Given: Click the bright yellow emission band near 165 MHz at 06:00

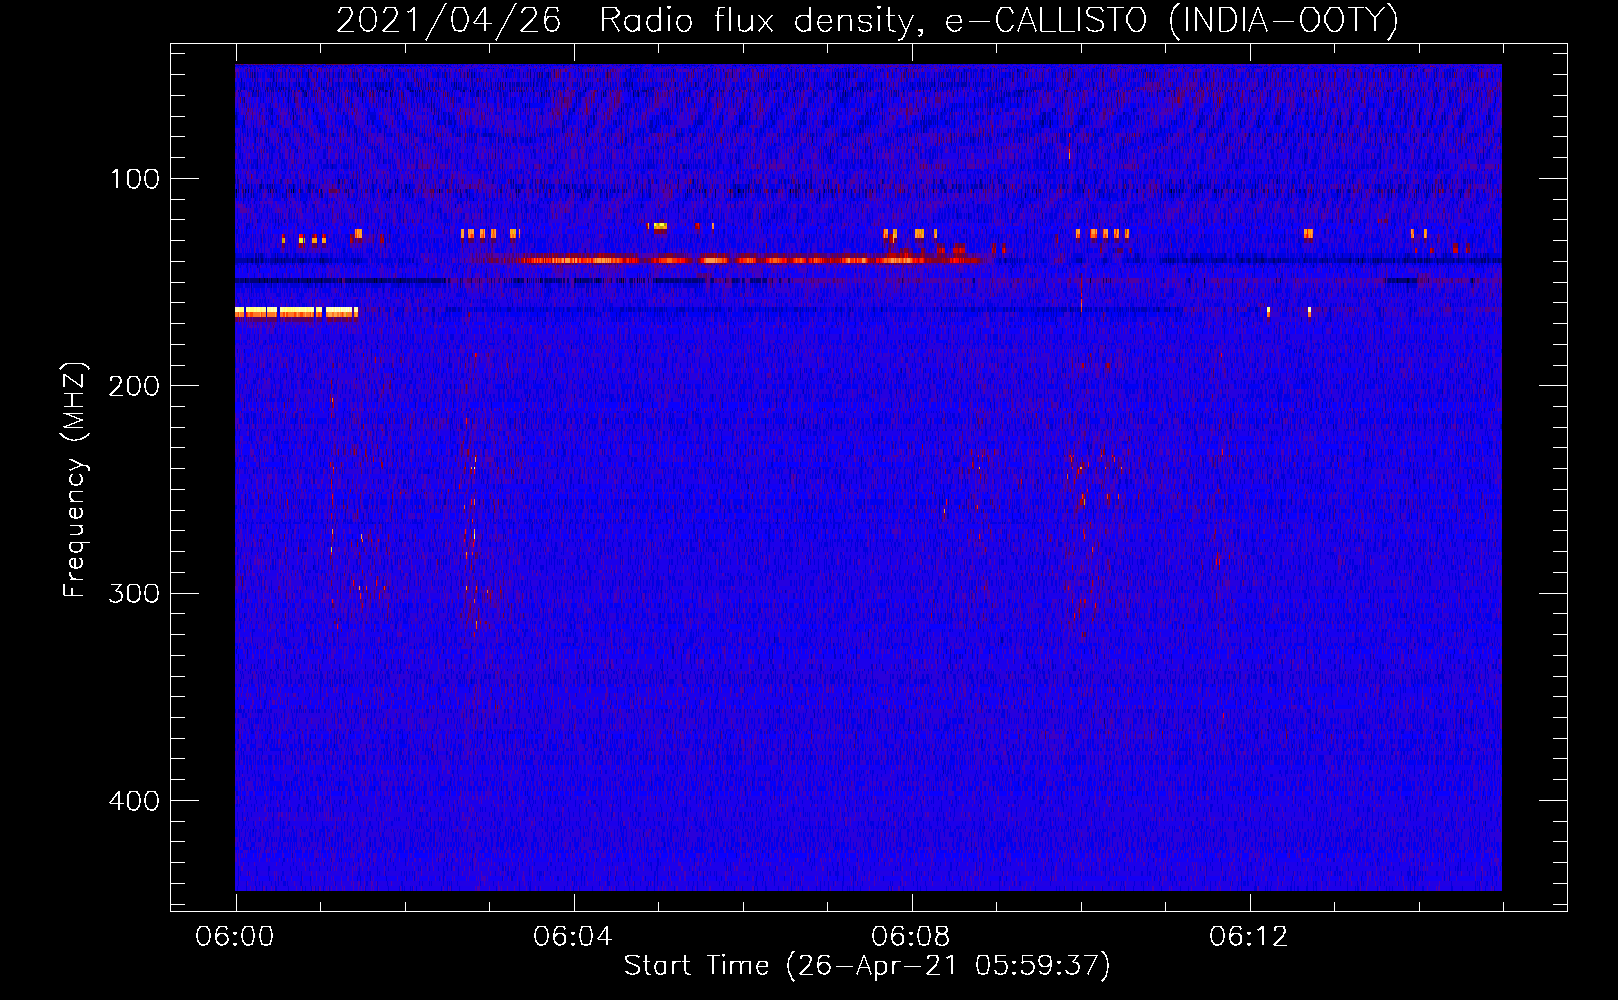Looking at the screenshot, I should click(296, 312).
